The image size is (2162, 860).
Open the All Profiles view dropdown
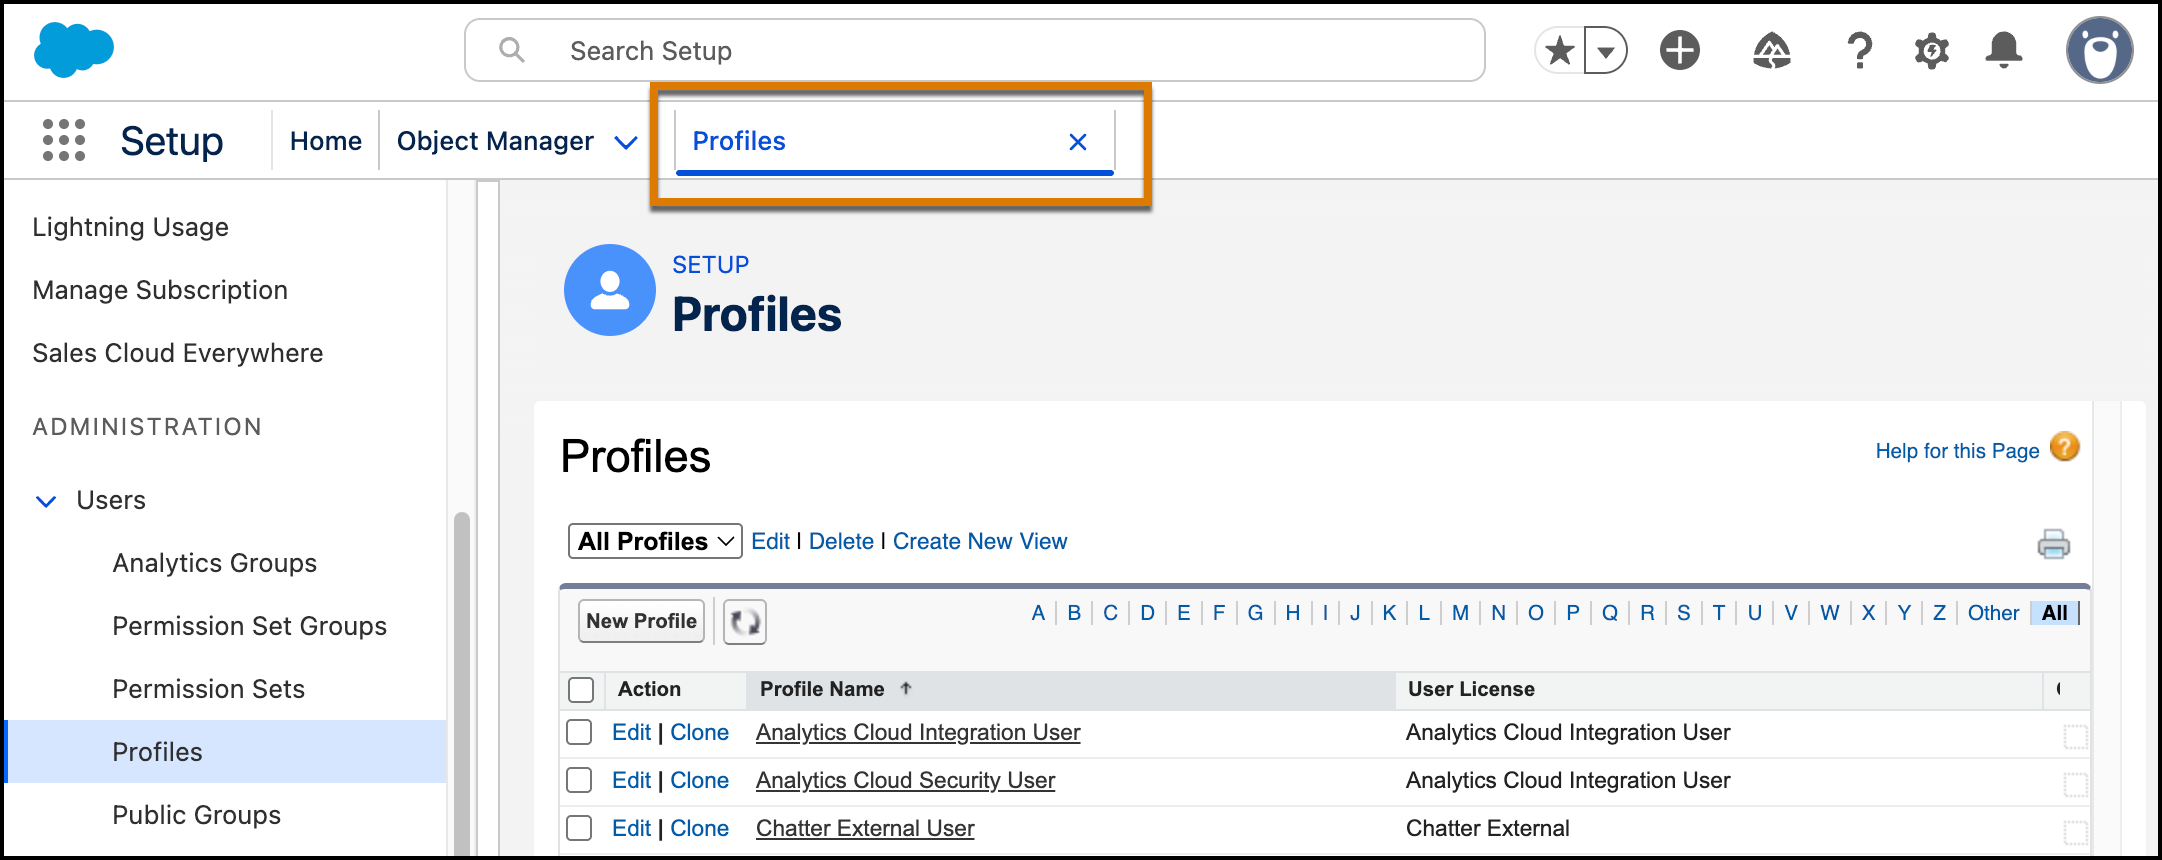pos(655,541)
